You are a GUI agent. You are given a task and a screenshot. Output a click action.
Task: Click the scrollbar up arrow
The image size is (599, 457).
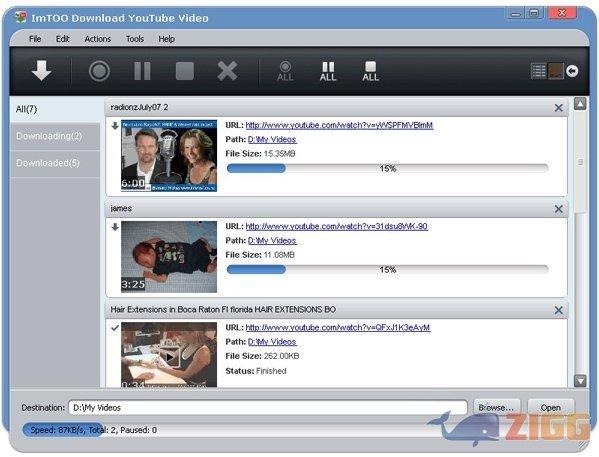click(x=580, y=104)
